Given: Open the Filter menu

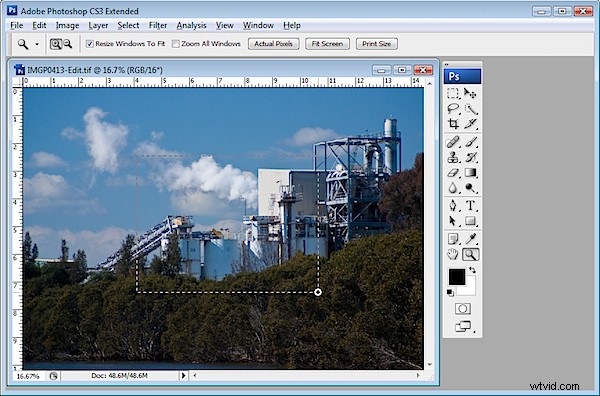Looking at the screenshot, I should [158, 26].
